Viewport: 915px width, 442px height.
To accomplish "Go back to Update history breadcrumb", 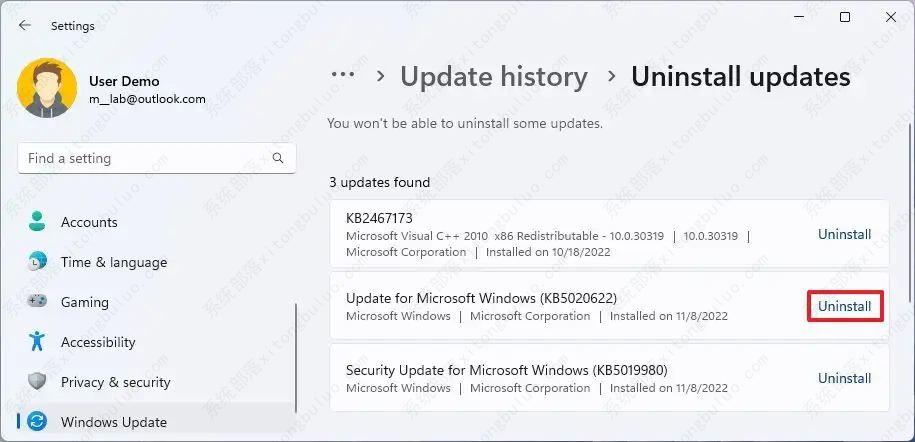I will (x=494, y=76).
